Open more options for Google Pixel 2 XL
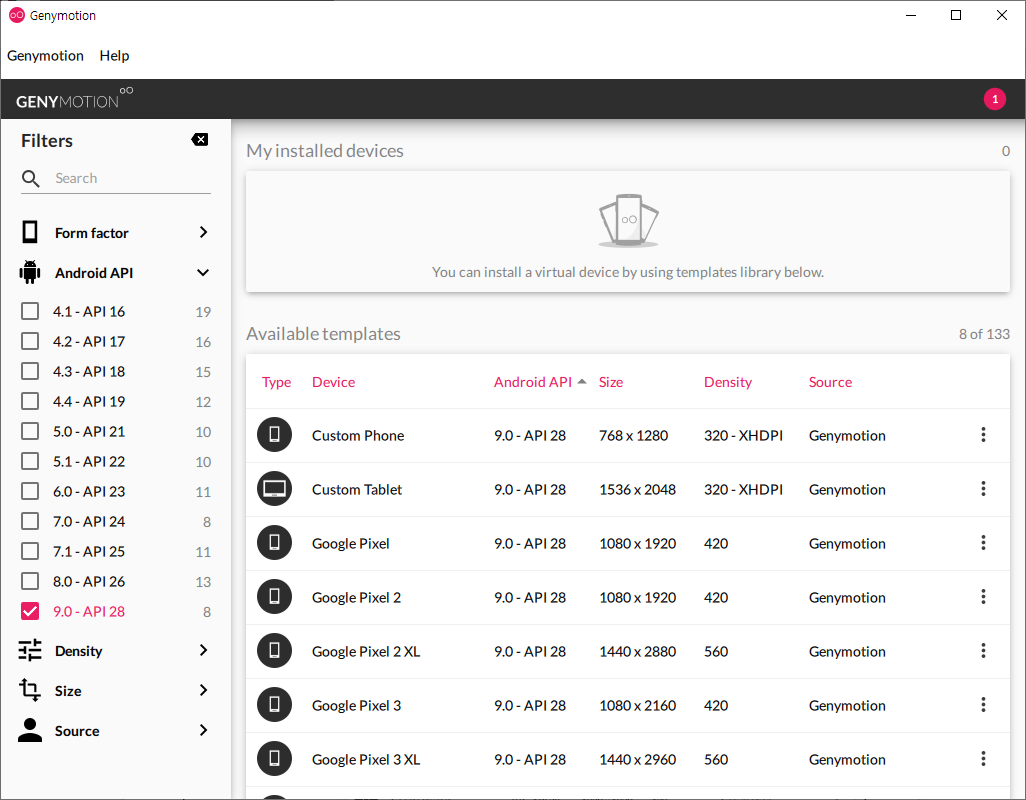The width and height of the screenshot is (1026, 800). click(x=983, y=651)
